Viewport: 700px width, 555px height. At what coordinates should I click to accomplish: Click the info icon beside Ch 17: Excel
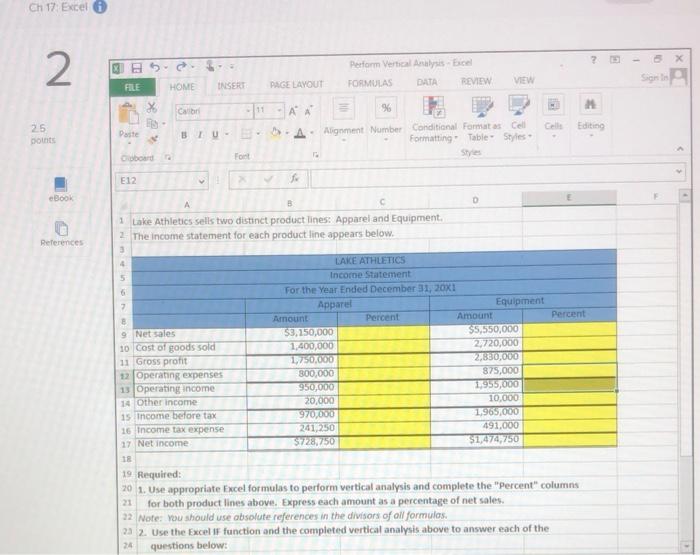[x=100, y=6]
